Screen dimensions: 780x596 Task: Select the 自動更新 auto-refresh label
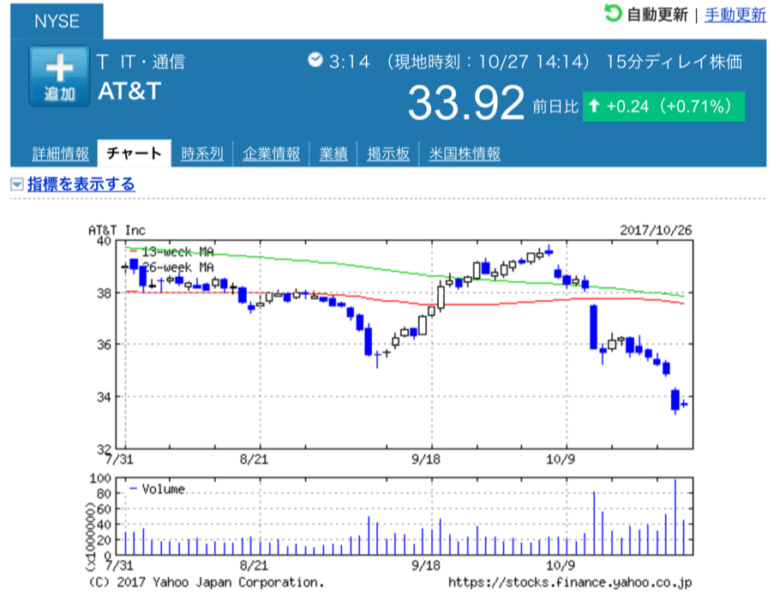[657, 15]
